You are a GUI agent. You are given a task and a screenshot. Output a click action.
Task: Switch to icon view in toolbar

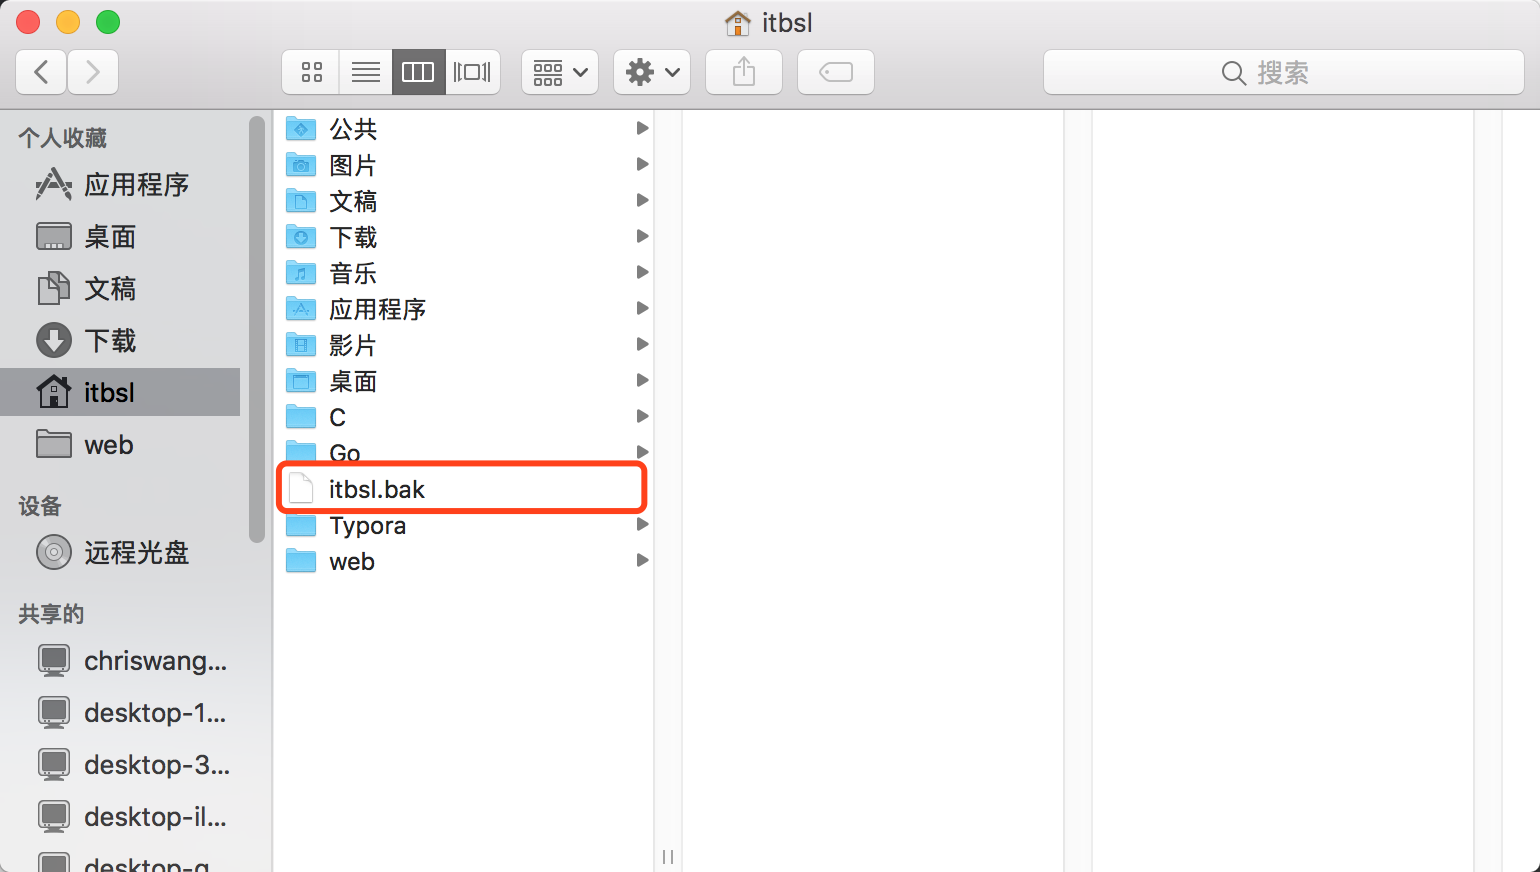[x=312, y=72]
